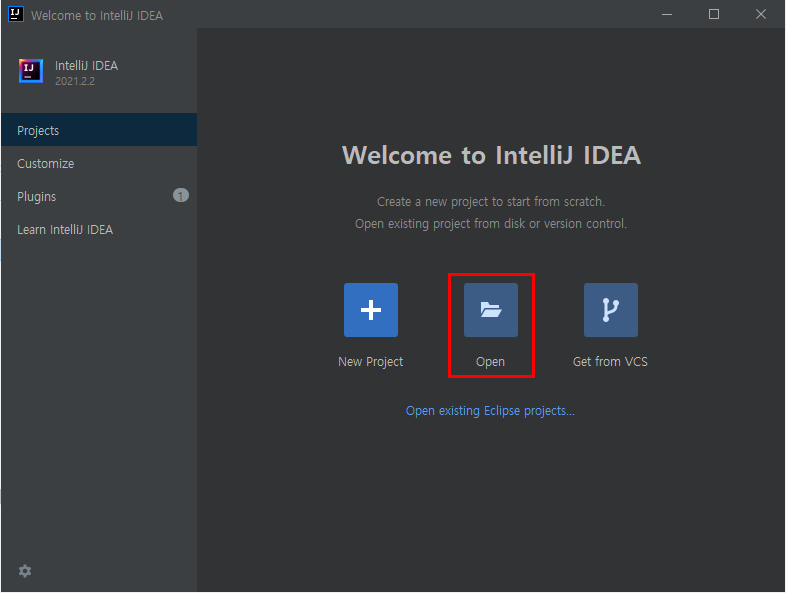Click the Open folder icon

point(491,310)
